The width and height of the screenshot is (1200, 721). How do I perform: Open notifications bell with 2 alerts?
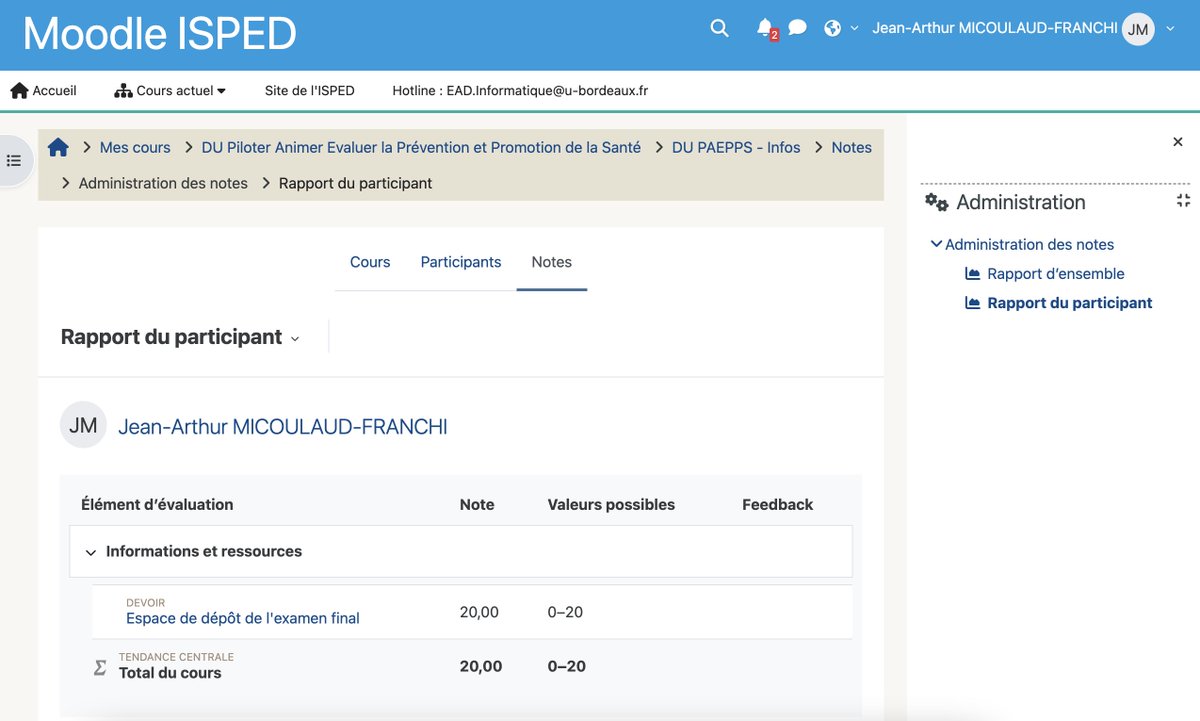(765, 28)
